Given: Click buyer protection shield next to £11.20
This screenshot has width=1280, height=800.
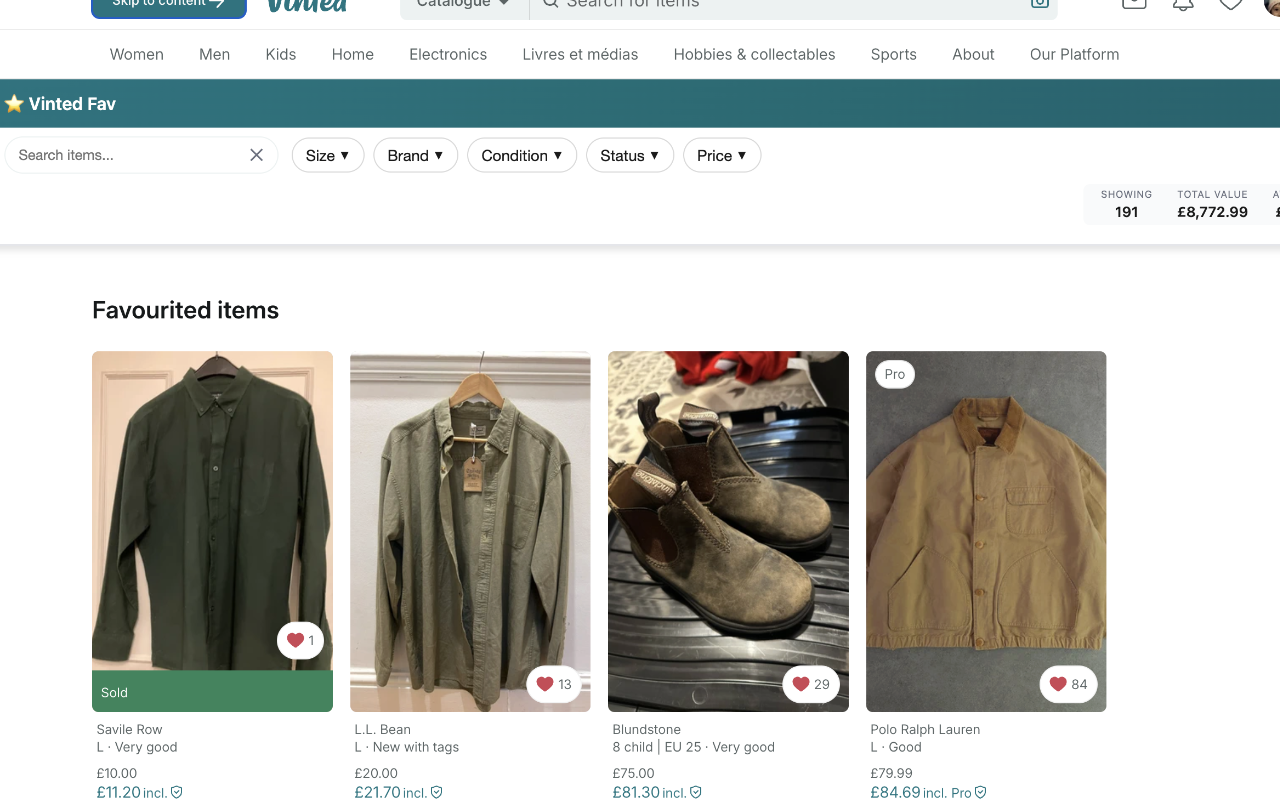Looking at the screenshot, I should (x=177, y=792).
